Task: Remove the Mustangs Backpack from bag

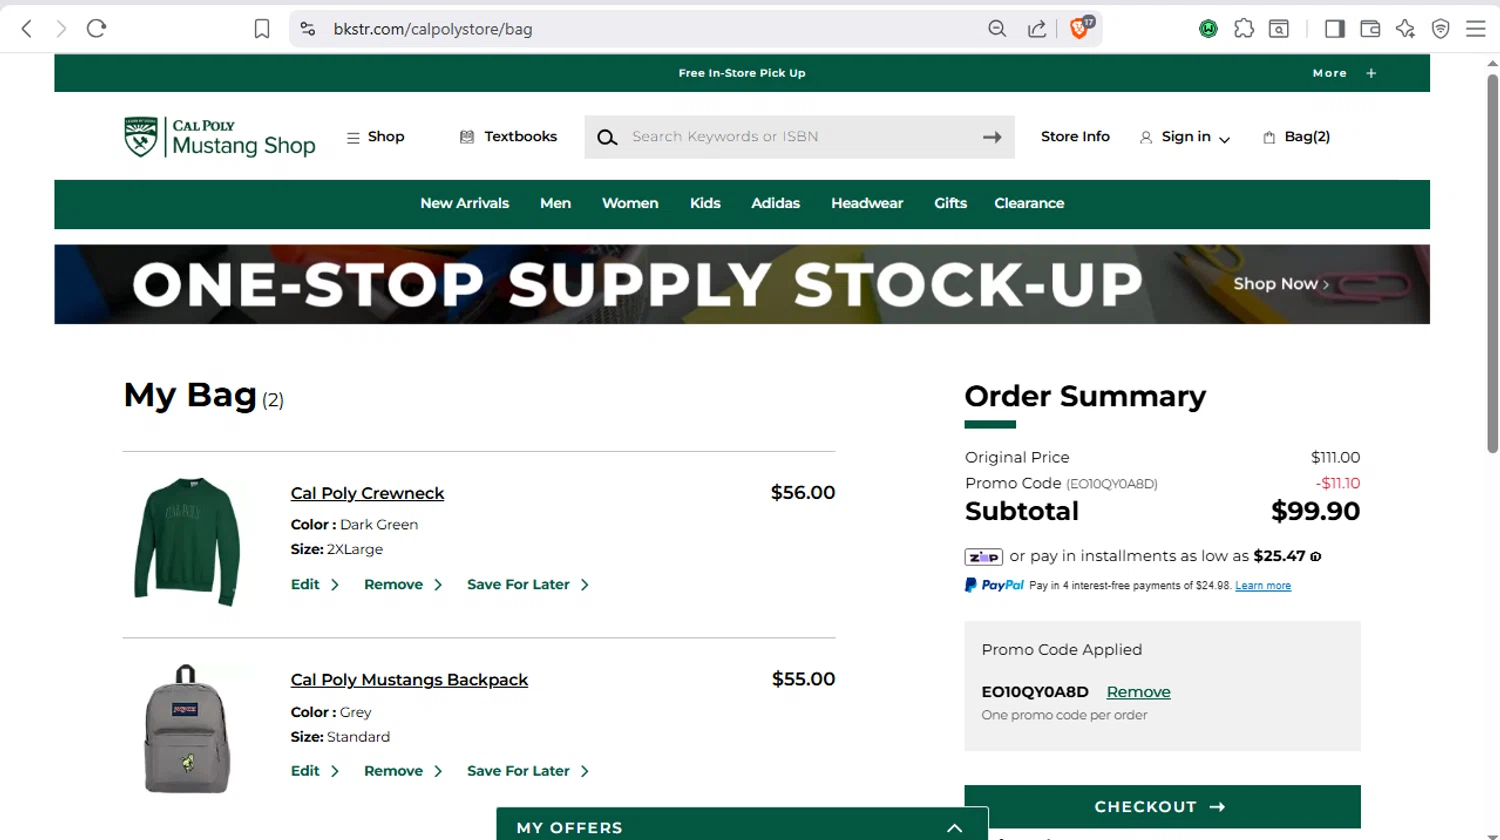Action: point(402,771)
